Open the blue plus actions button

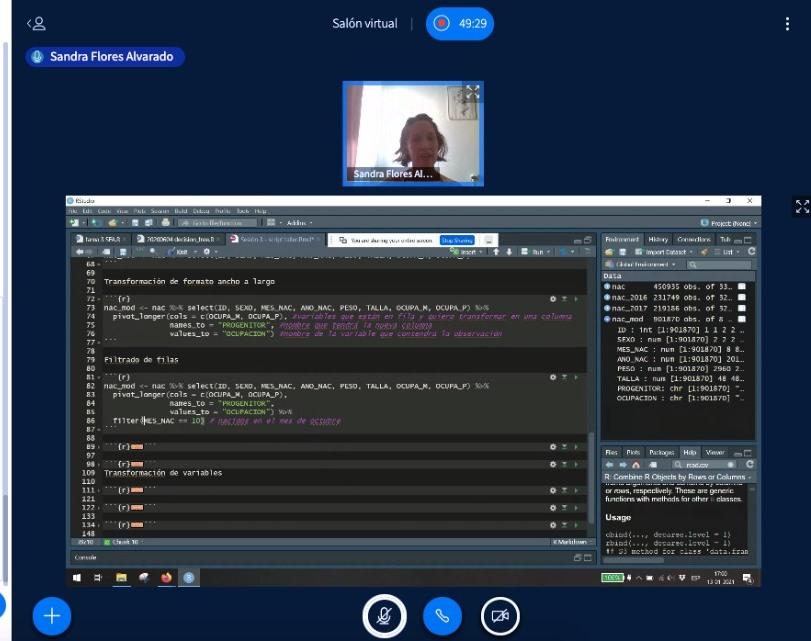(52, 616)
